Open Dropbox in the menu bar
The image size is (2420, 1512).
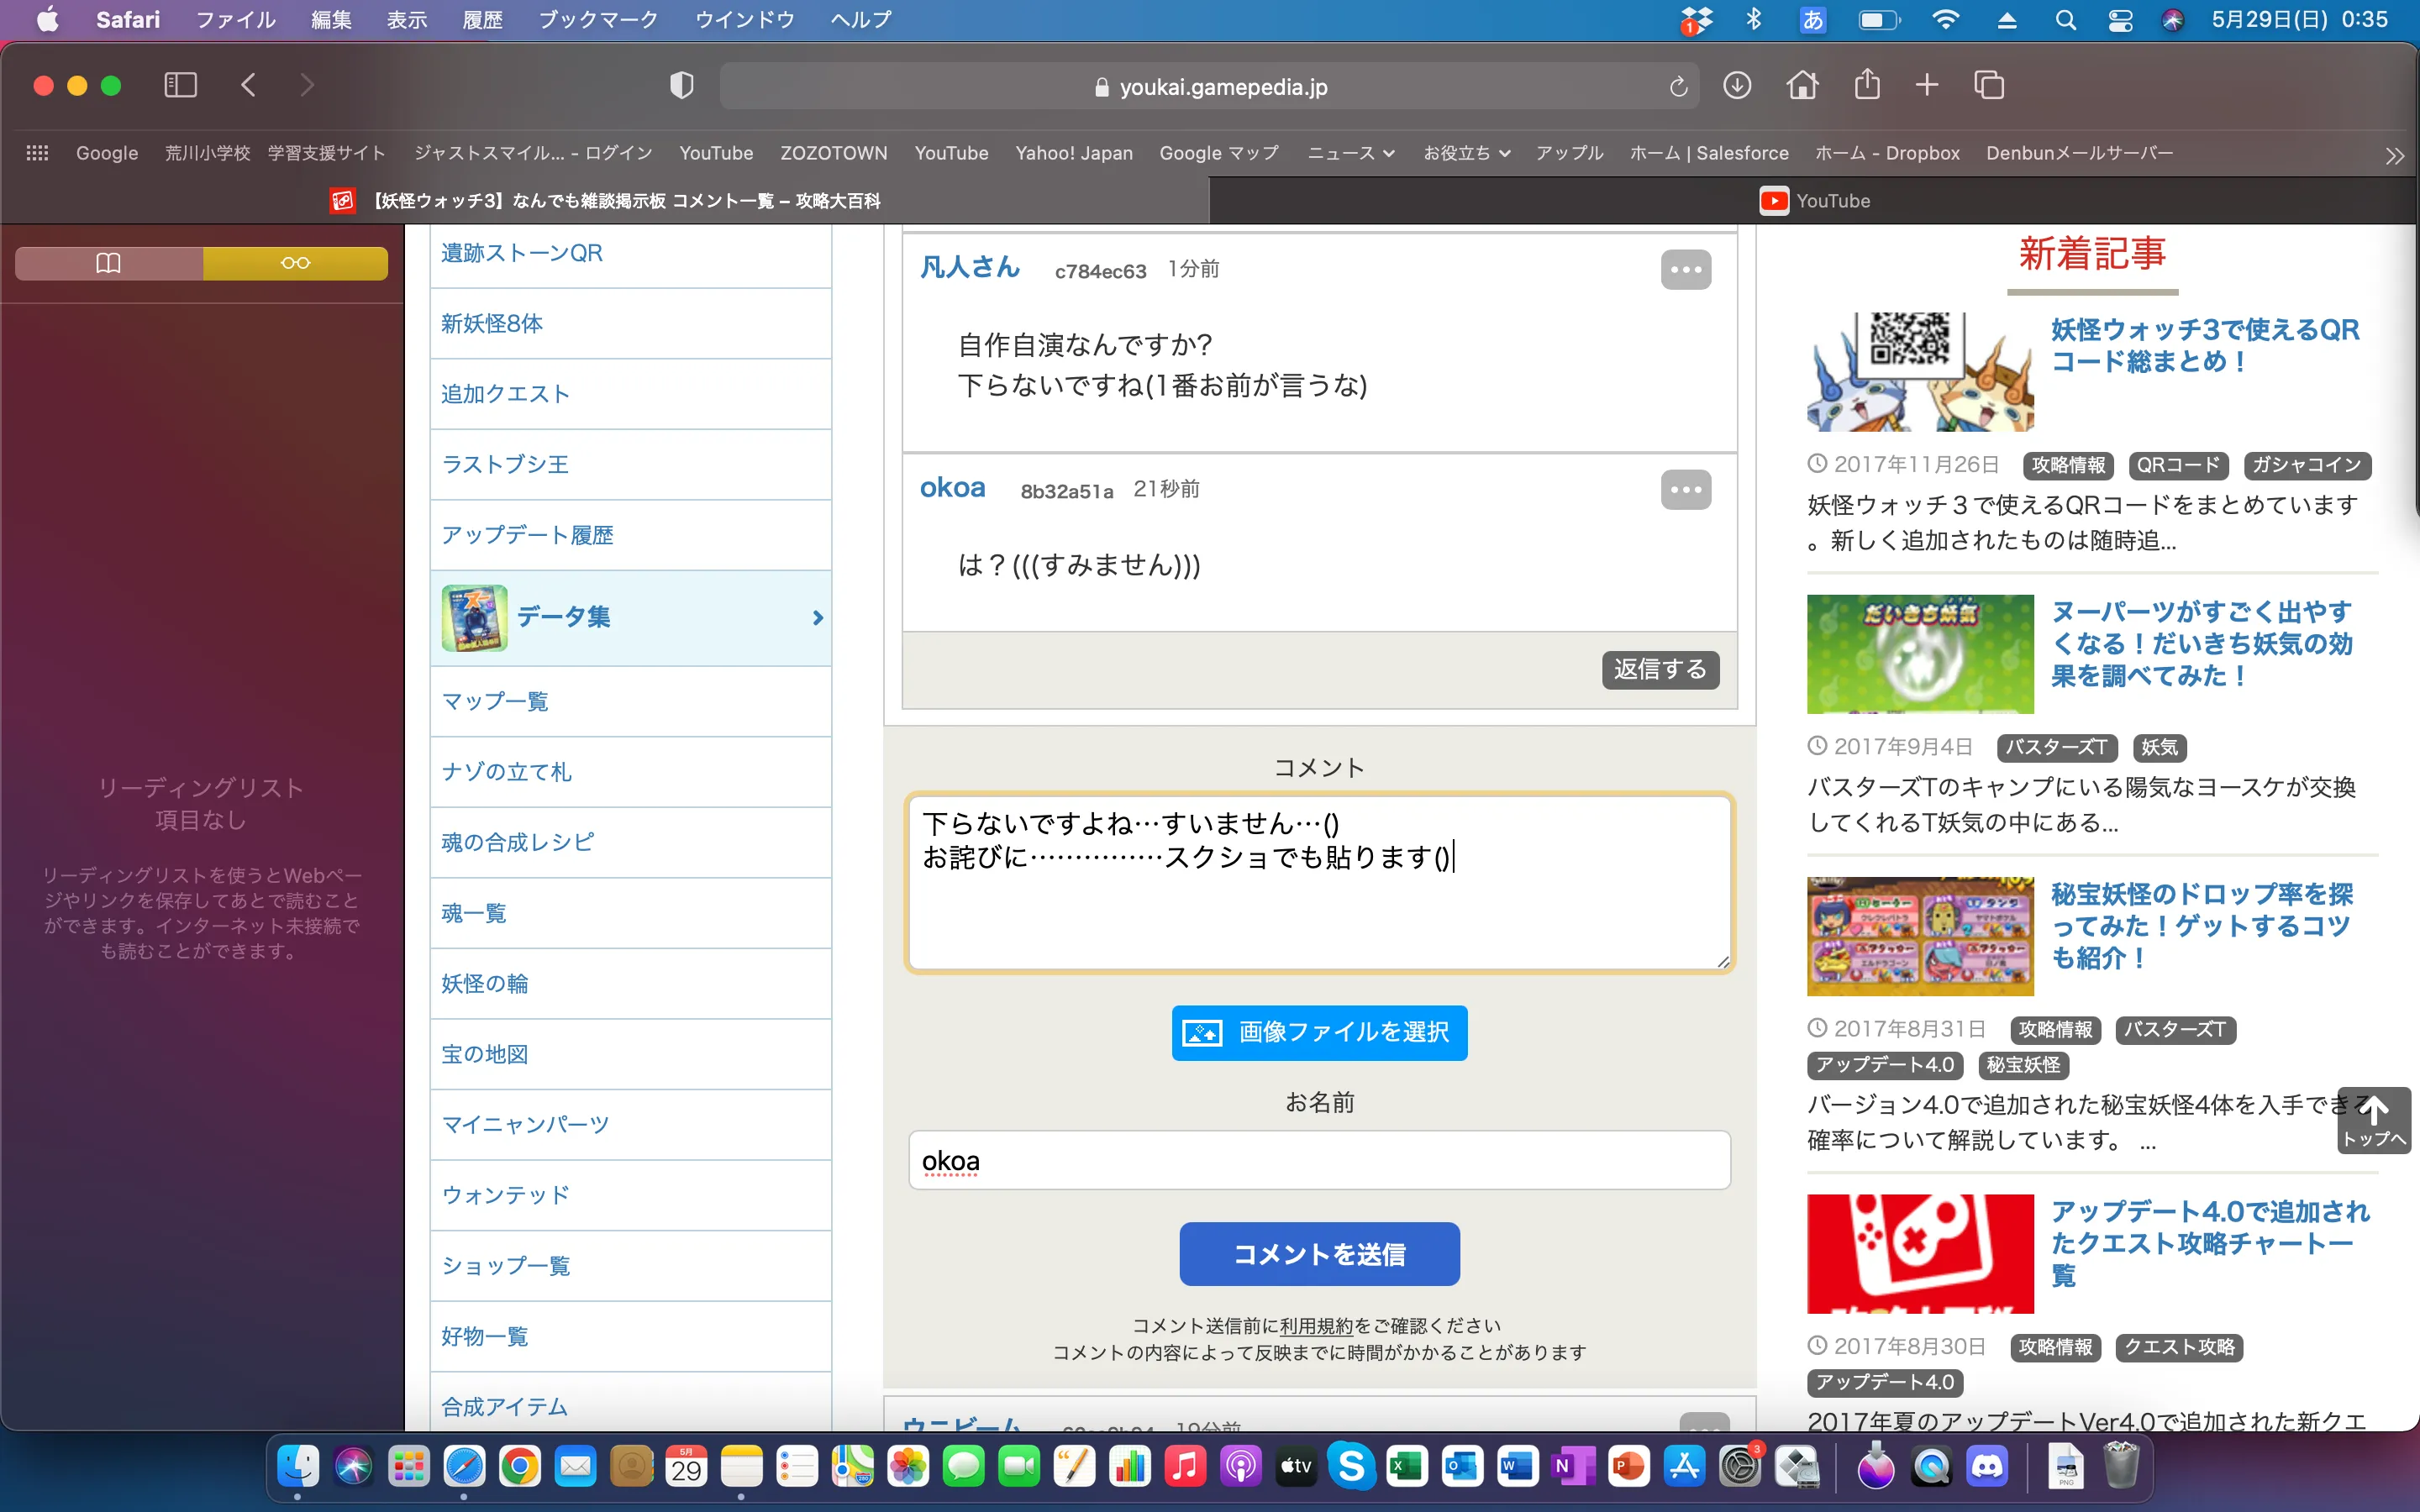tap(1696, 20)
